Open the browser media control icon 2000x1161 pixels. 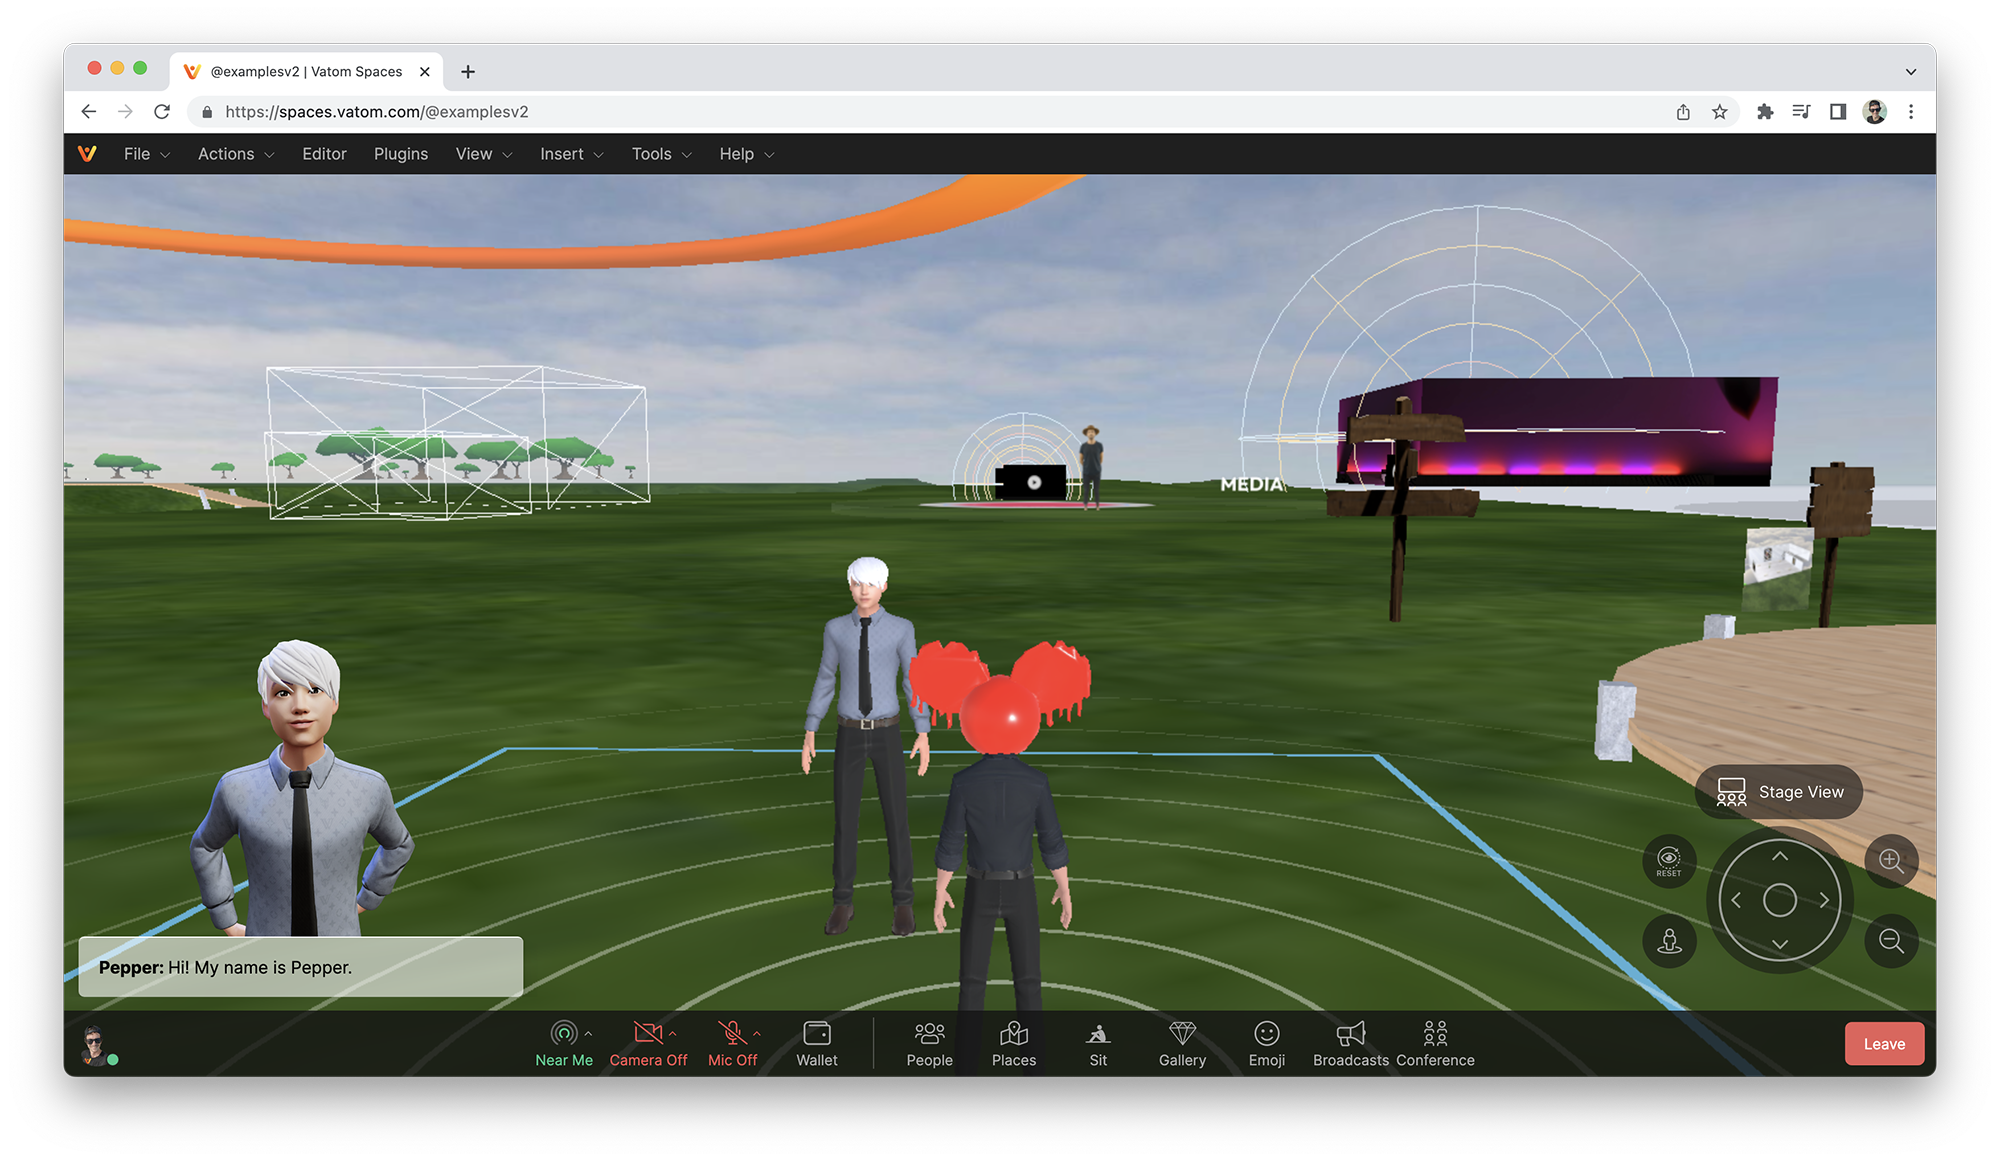point(1801,112)
